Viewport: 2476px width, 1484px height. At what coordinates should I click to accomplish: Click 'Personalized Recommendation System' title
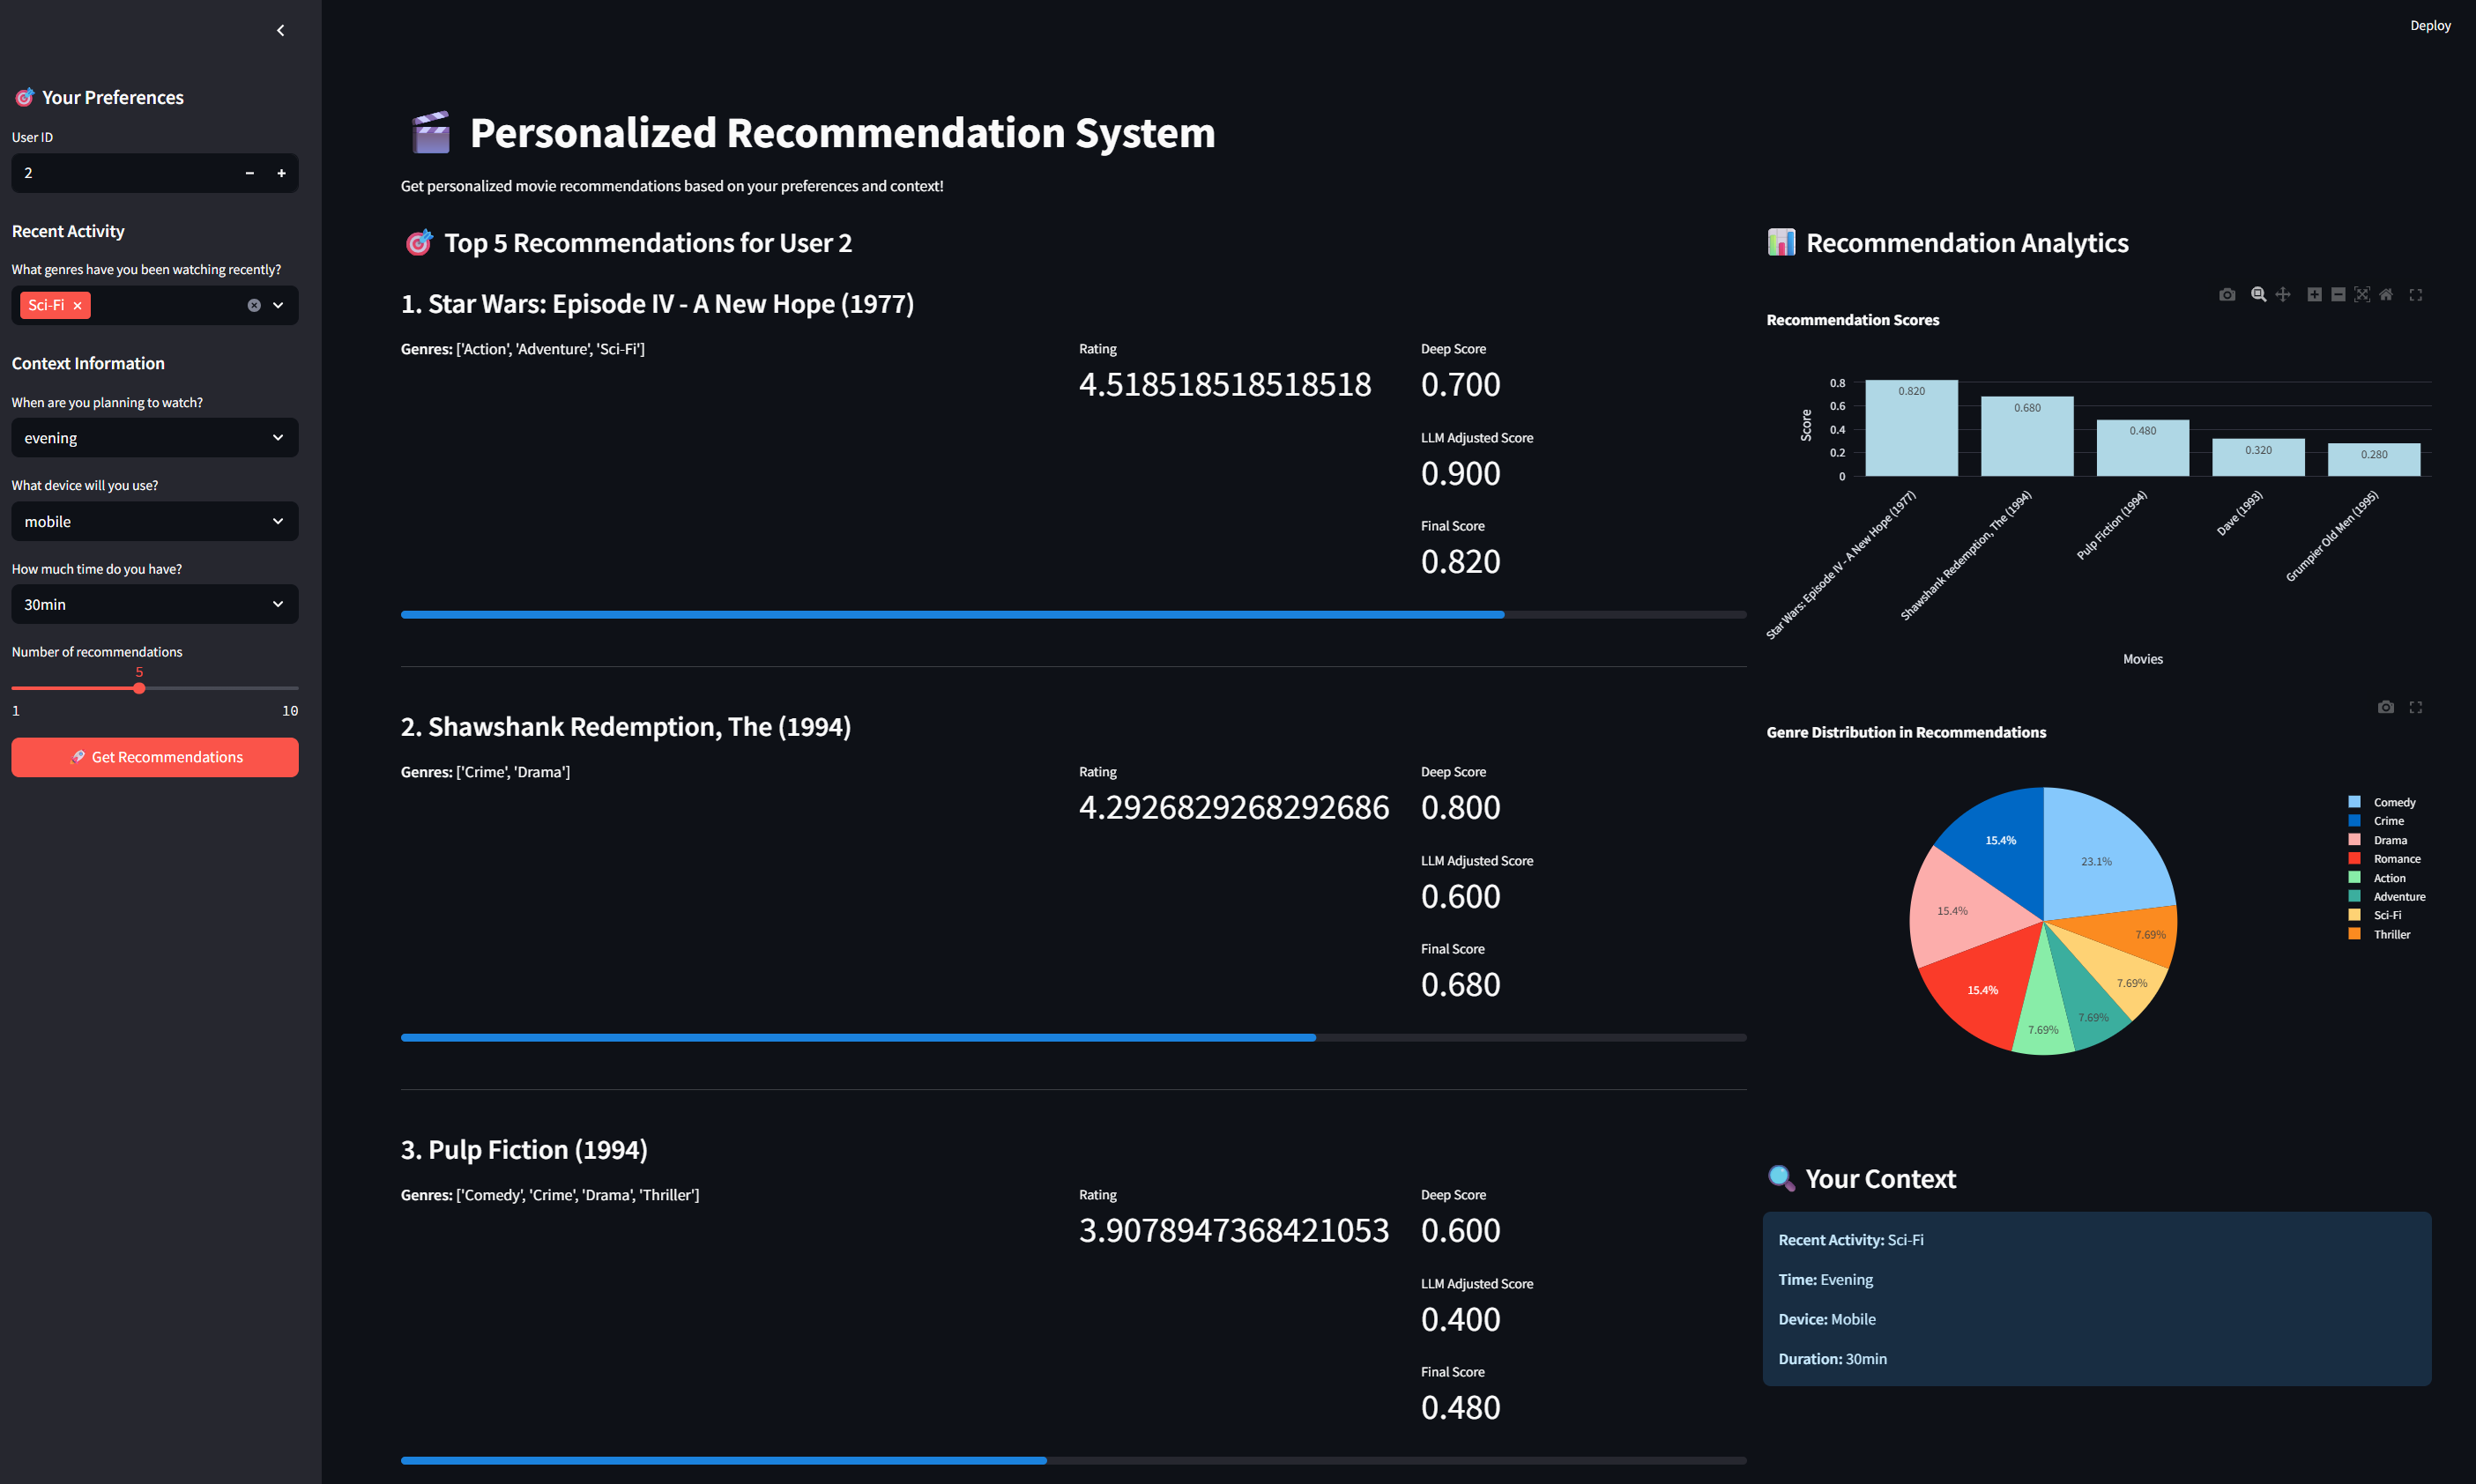coord(842,133)
